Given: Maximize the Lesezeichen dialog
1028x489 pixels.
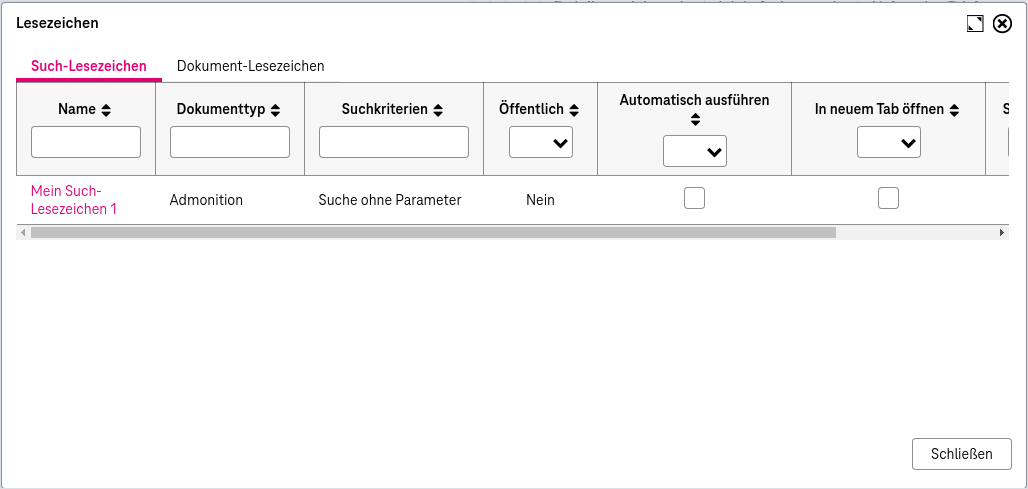Looking at the screenshot, I should [x=976, y=24].
